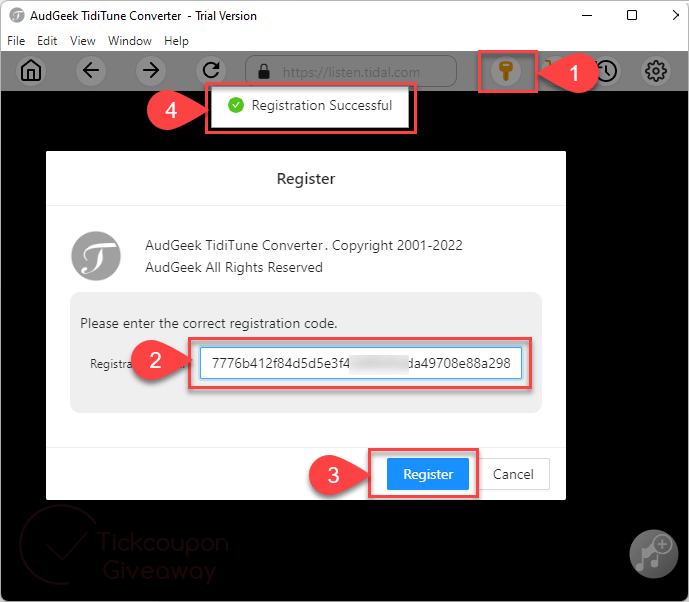This screenshot has height=602, width=689.
Task: Reload the page with refresh icon
Action: pyautogui.click(x=211, y=71)
